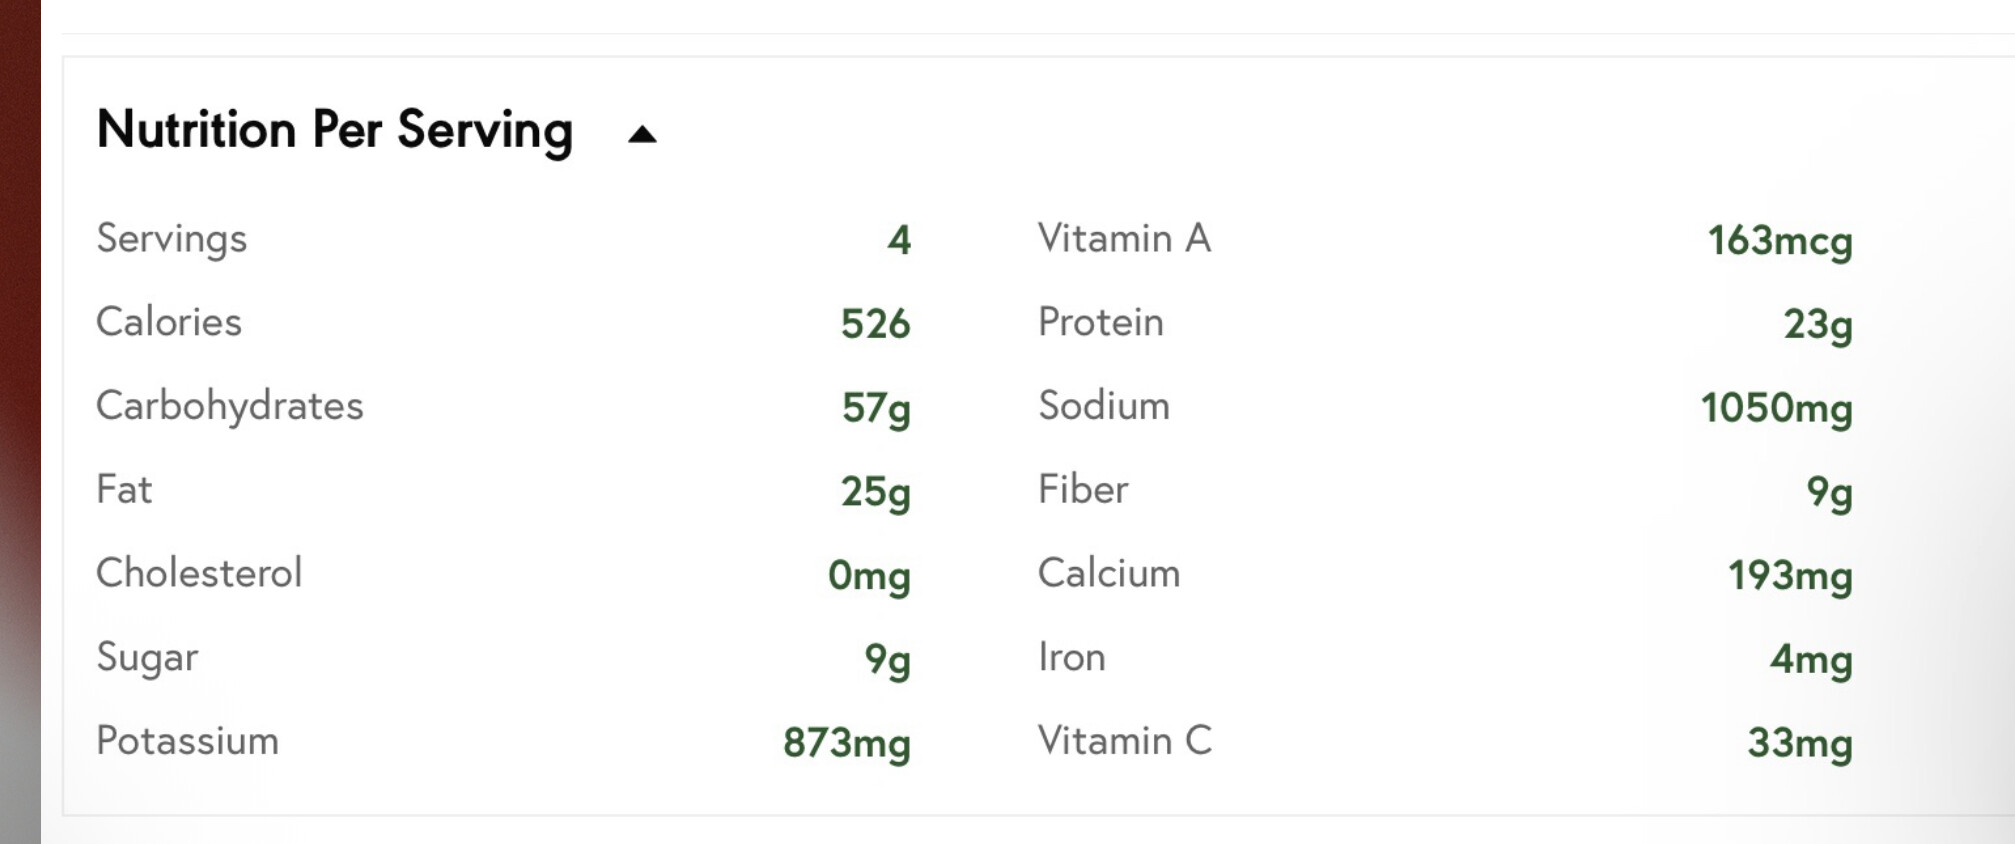
Task: Click the Nutrition Per Serving heading
Action: pyautogui.click(x=334, y=130)
